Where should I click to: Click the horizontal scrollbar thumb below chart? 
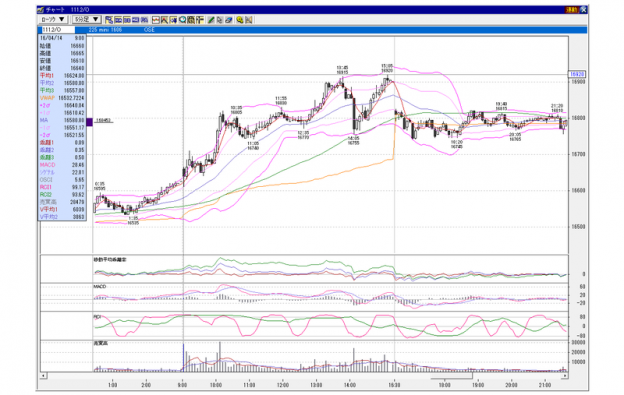[x=451, y=376]
